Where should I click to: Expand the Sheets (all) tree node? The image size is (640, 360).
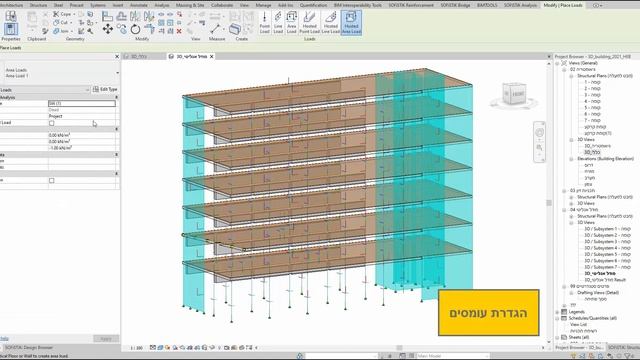click(558, 338)
